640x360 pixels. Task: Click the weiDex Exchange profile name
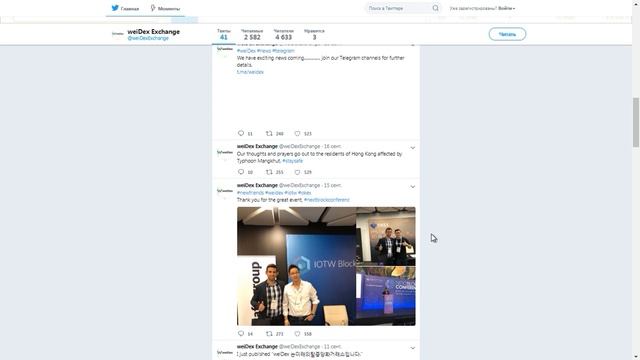click(x=153, y=31)
